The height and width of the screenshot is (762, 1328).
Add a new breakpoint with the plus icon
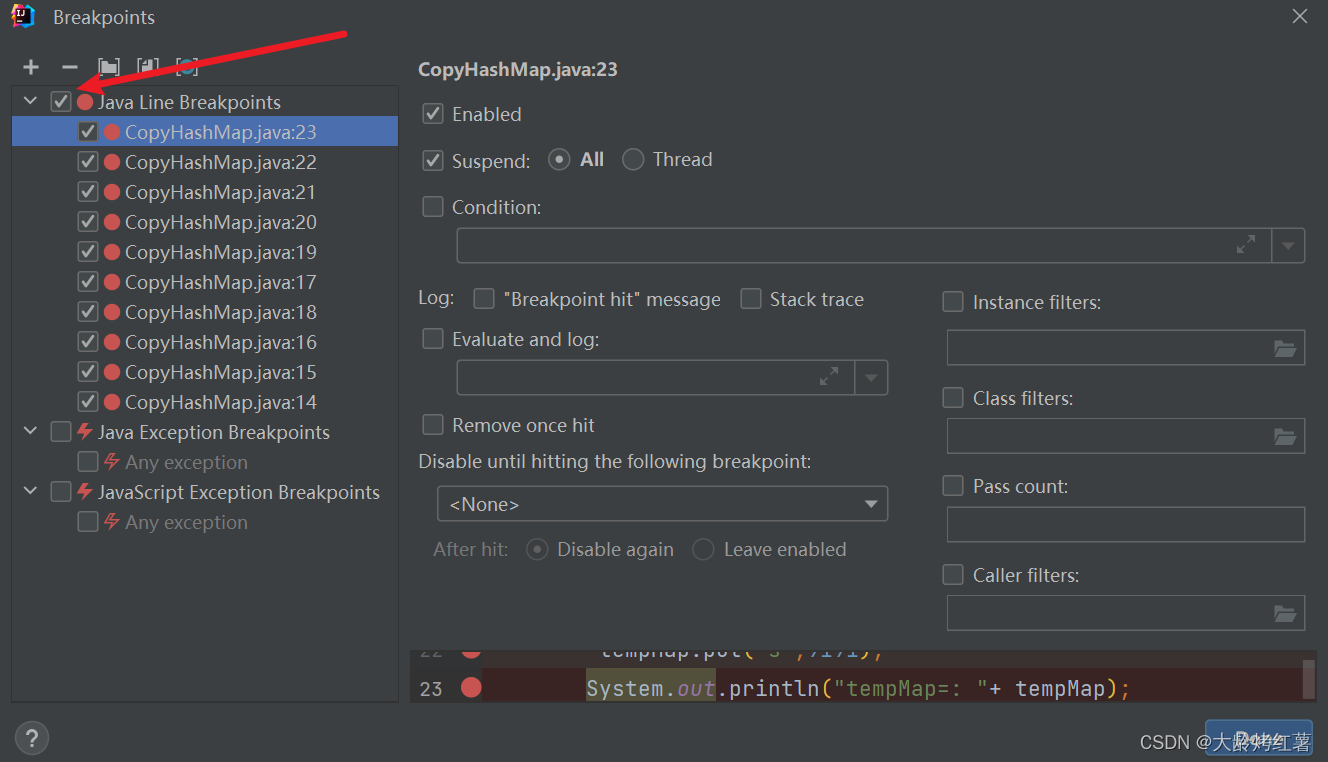pyautogui.click(x=31, y=67)
